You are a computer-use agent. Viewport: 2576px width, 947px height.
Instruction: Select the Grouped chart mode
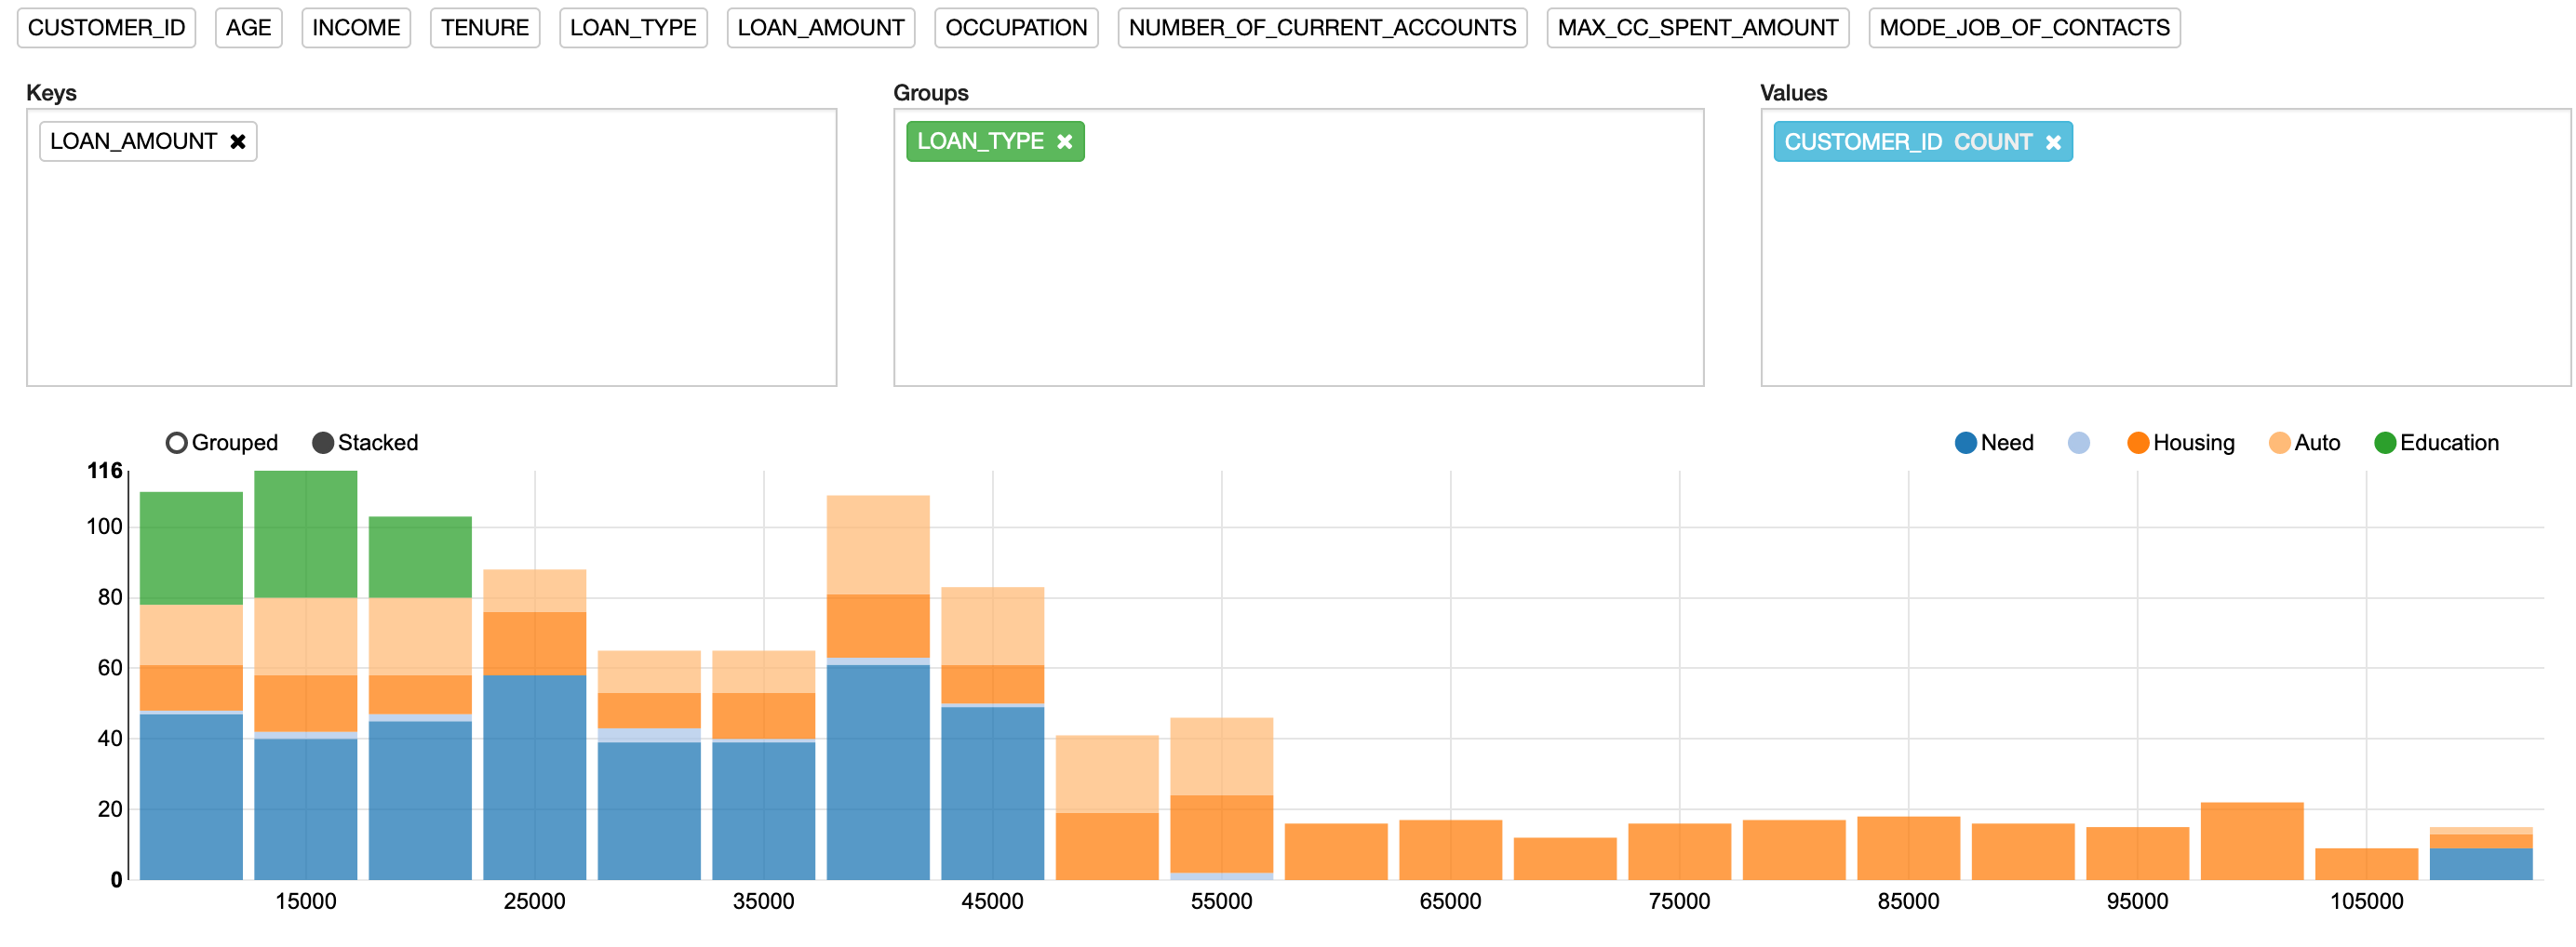(176, 441)
